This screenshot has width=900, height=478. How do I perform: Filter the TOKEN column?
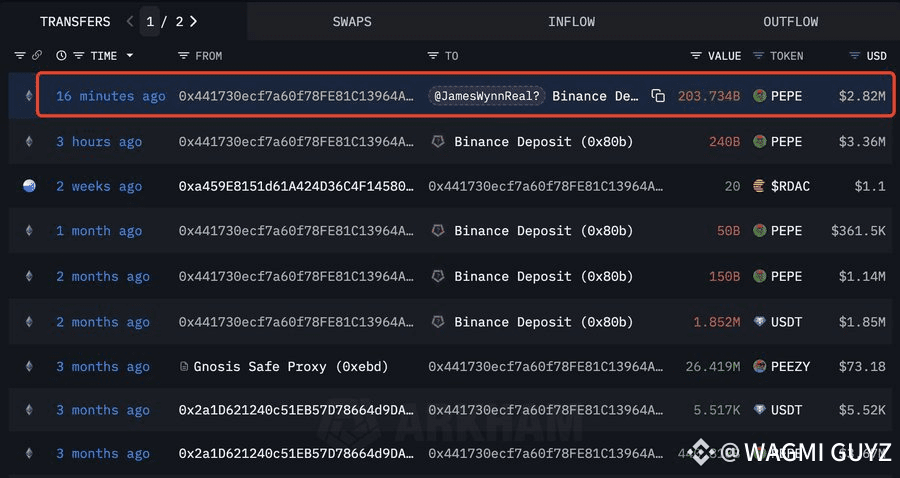(x=759, y=56)
